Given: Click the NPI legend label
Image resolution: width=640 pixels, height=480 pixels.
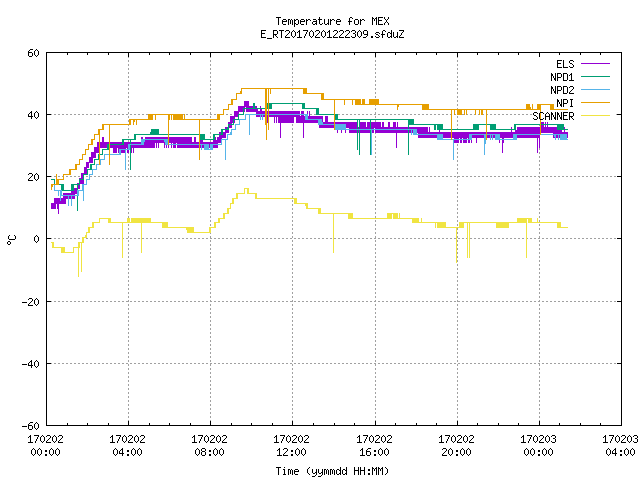Looking at the screenshot, I should pyautogui.click(x=565, y=103).
